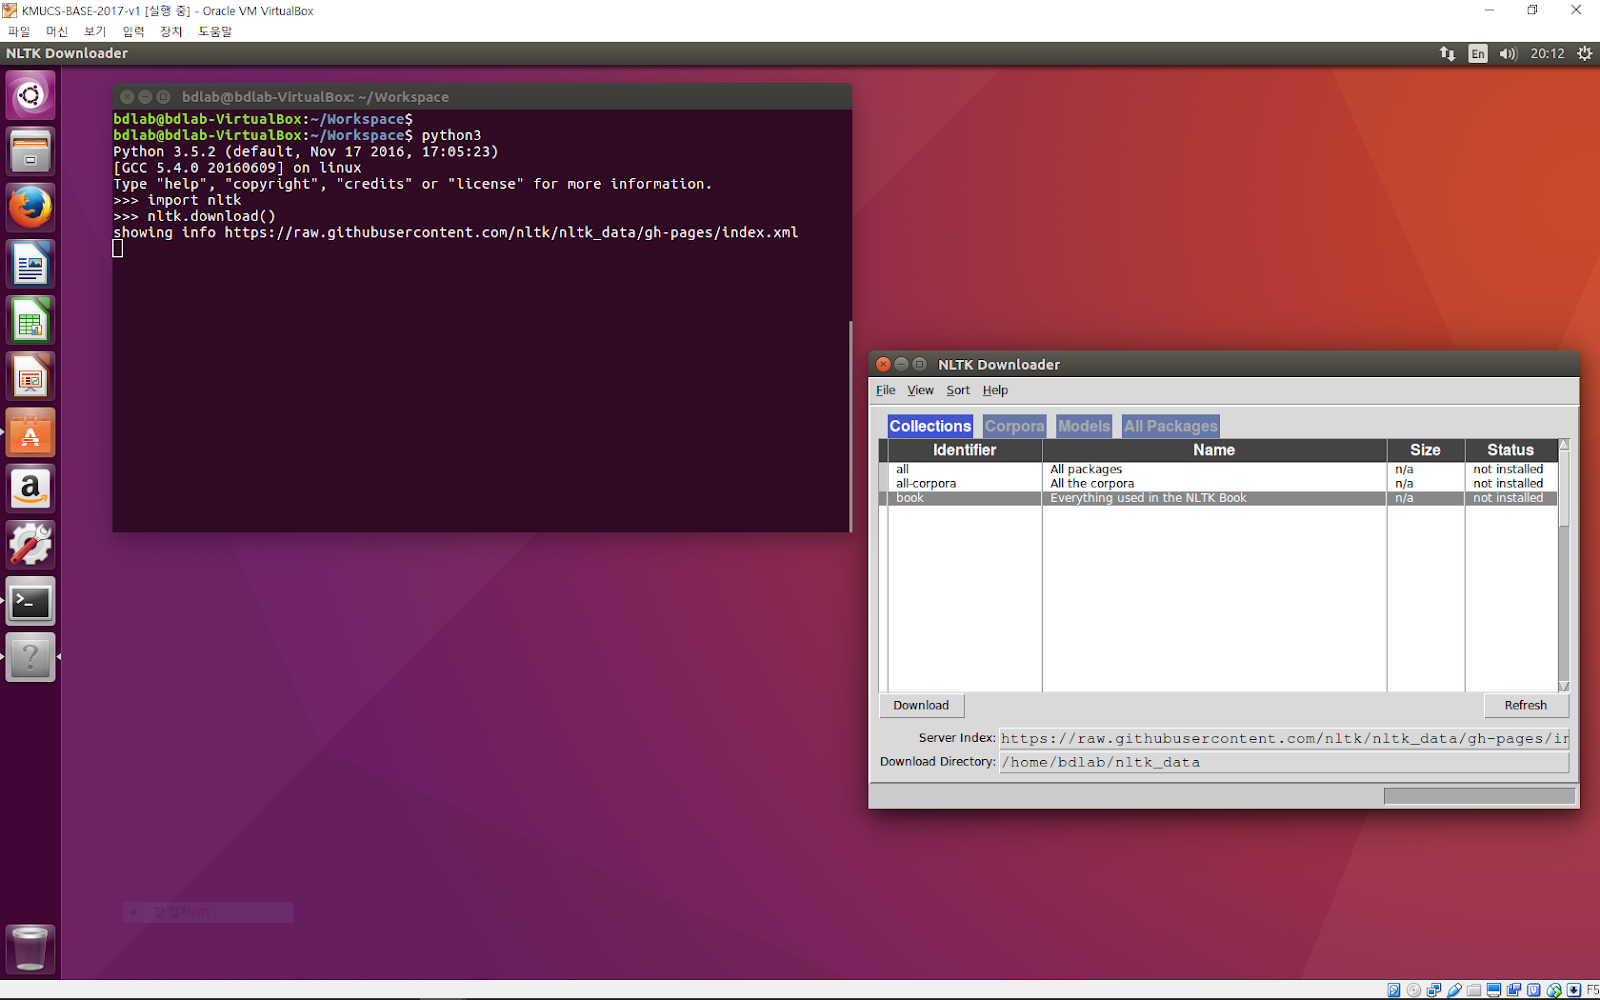Open the File menu in NLTK Downloader
This screenshot has width=1600, height=1000.
click(x=886, y=390)
